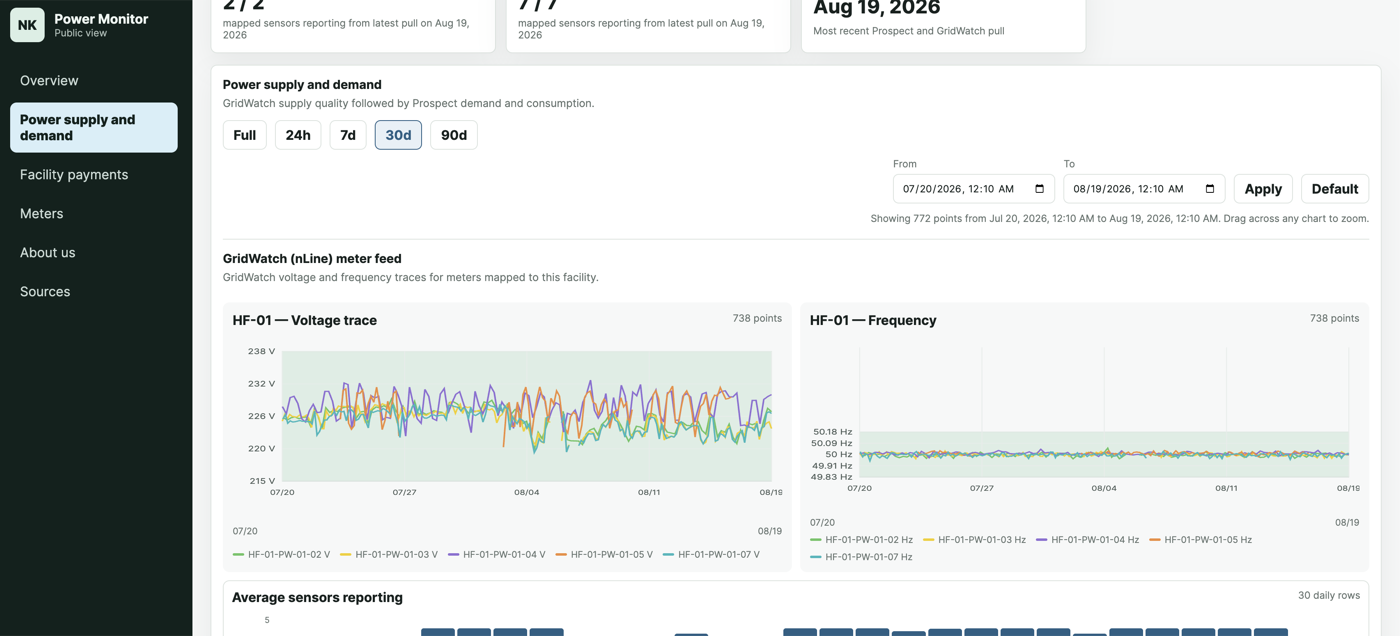Open calendar picker in To date field
This screenshot has width=1400, height=636.
pyautogui.click(x=1210, y=189)
